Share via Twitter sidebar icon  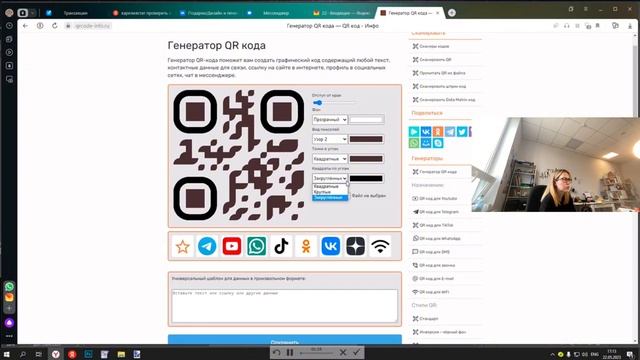pos(462,131)
